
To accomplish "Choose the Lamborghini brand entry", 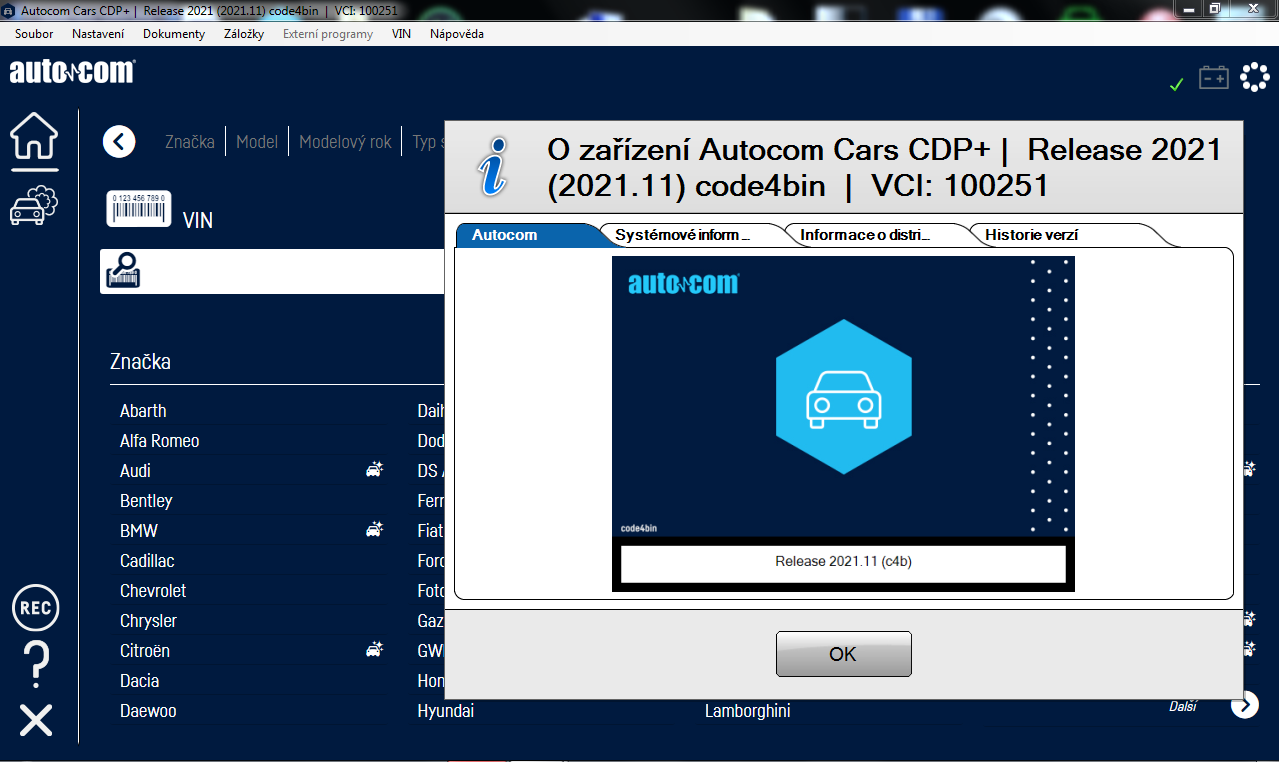I will [x=747, y=711].
